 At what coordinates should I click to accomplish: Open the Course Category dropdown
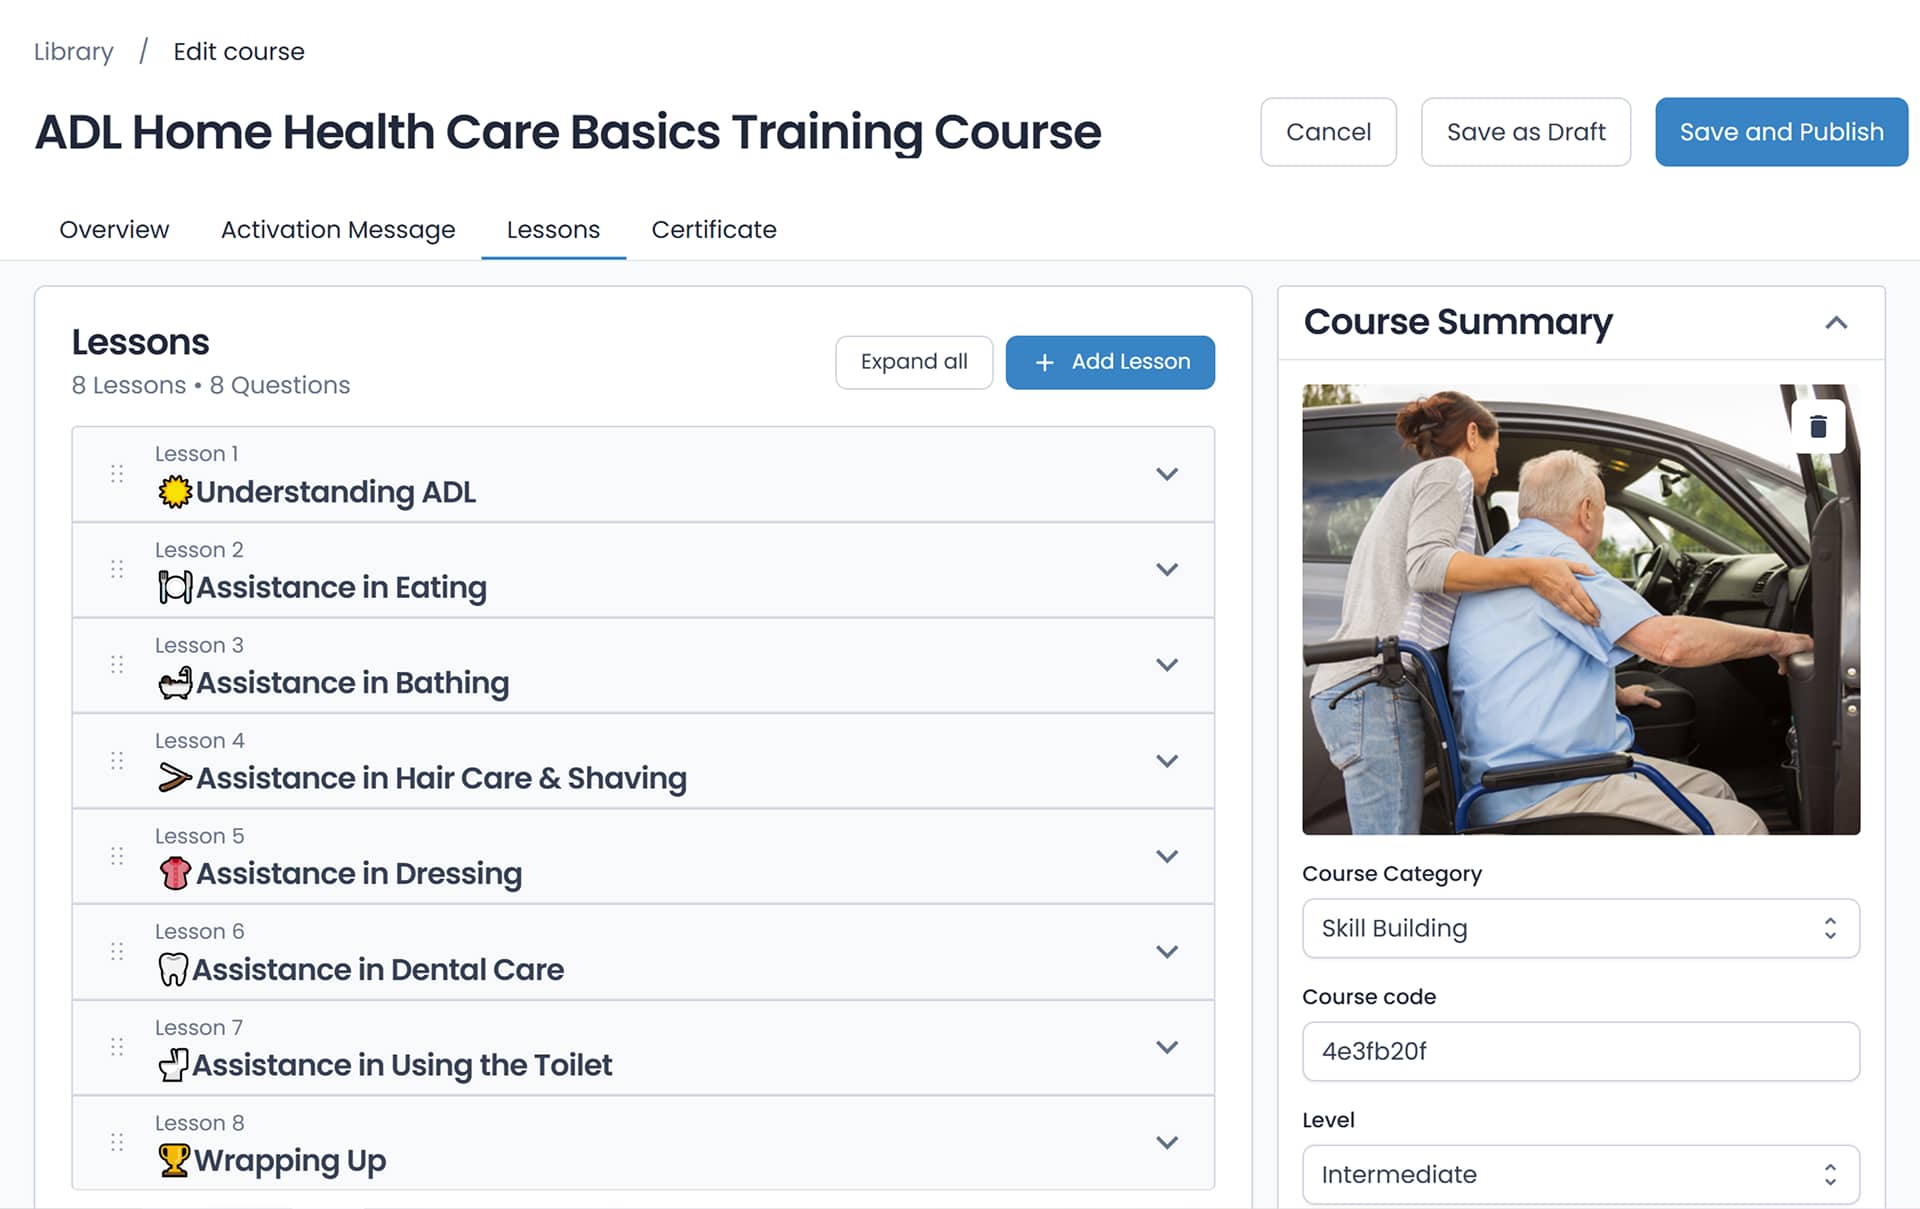(1580, 928)
